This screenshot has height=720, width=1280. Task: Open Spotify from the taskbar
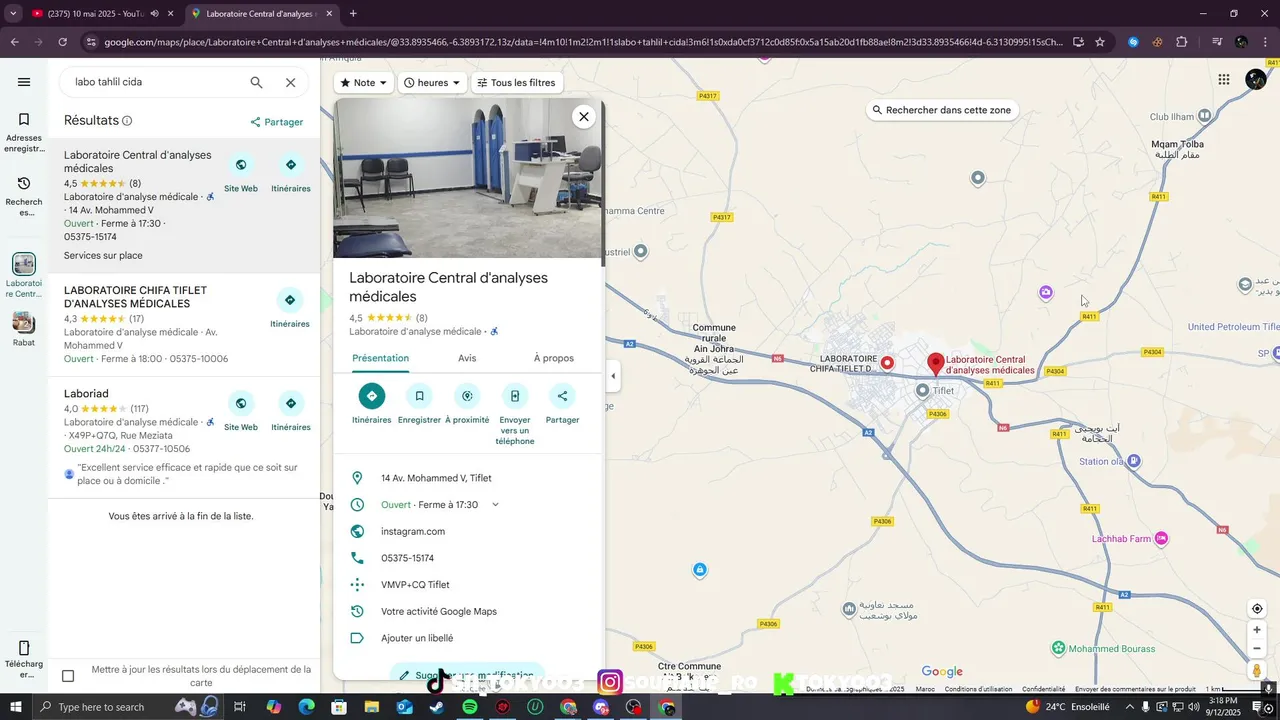click(470, 707)
